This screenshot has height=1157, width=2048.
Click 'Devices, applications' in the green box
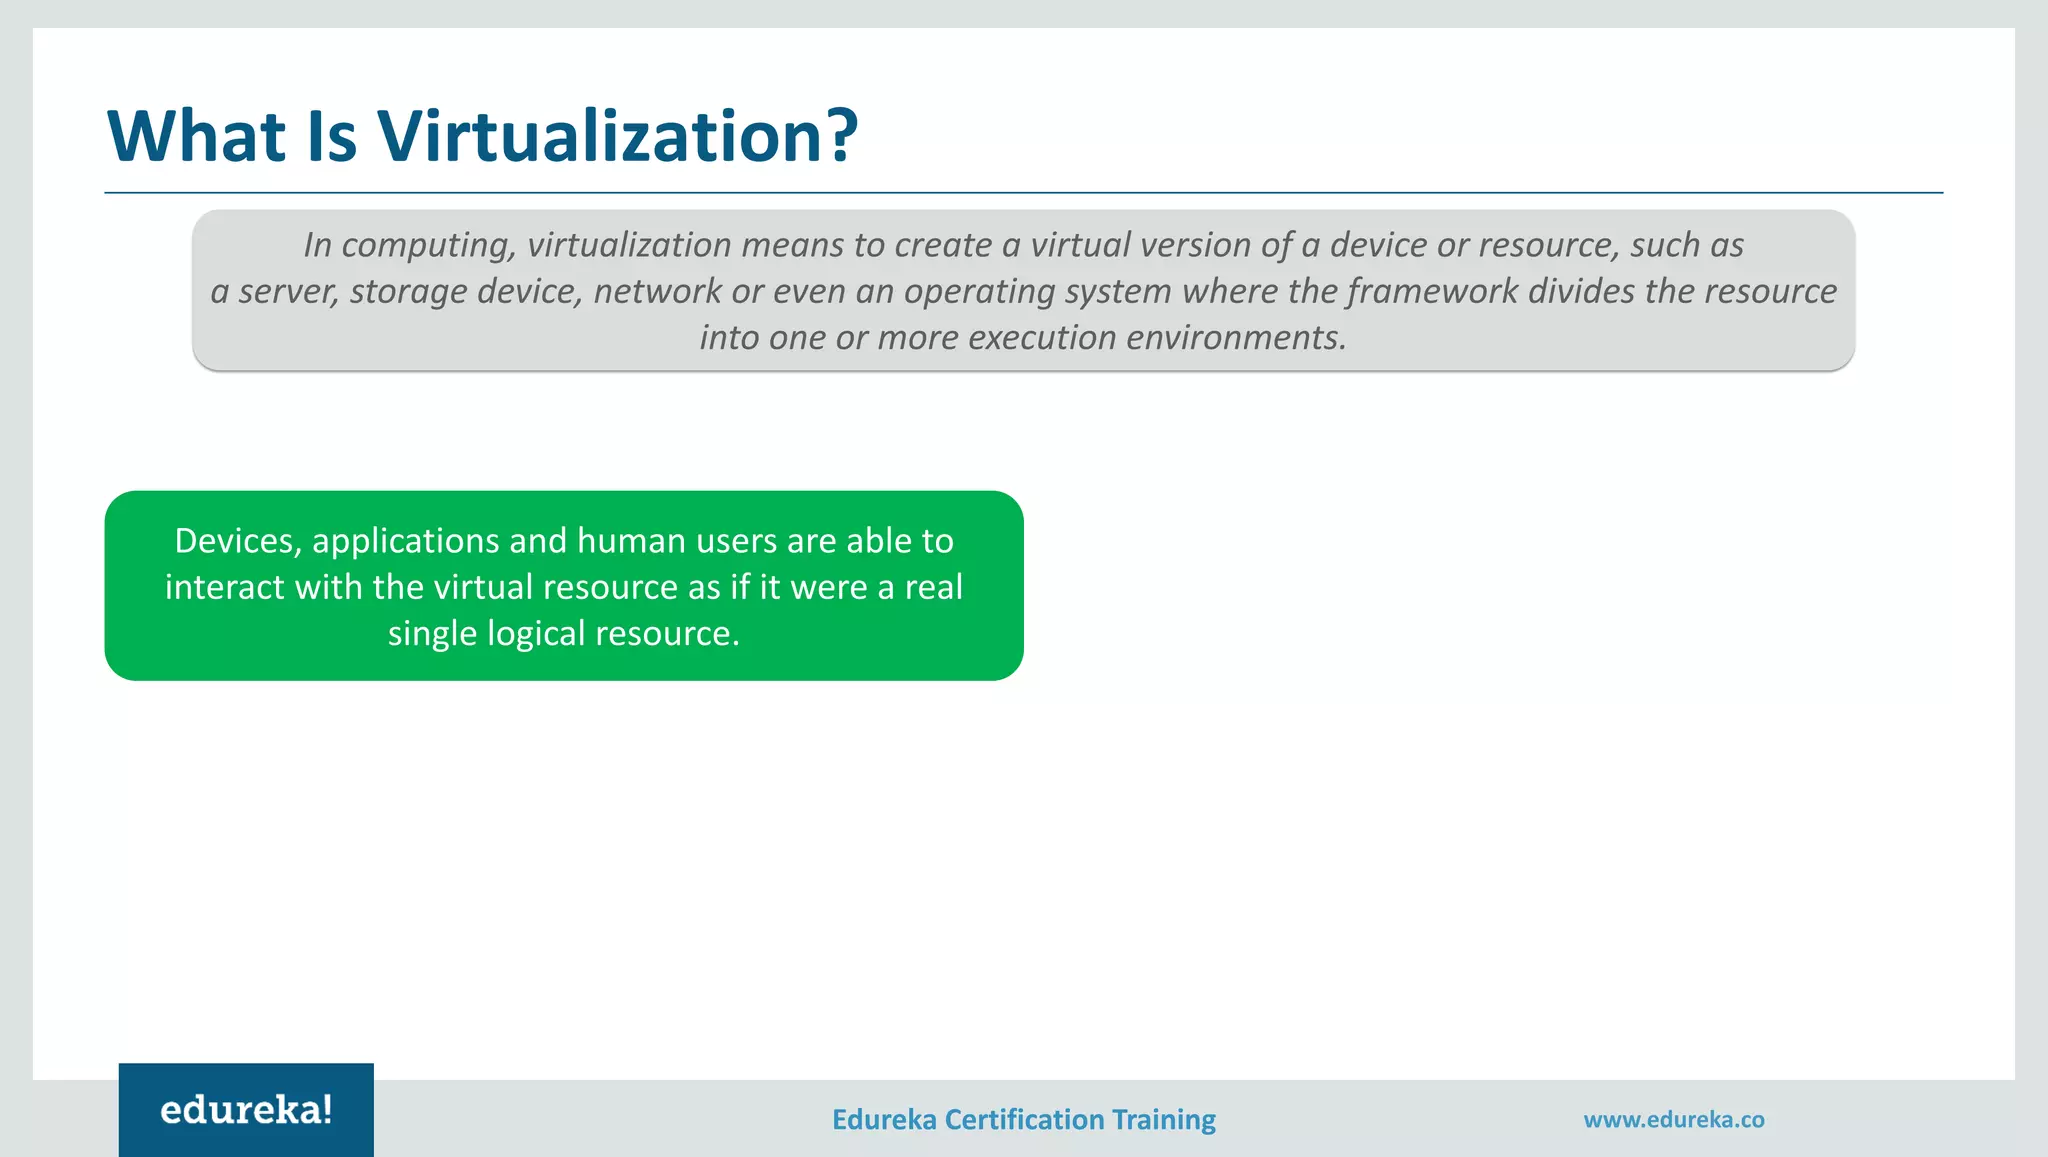(336, 541)
